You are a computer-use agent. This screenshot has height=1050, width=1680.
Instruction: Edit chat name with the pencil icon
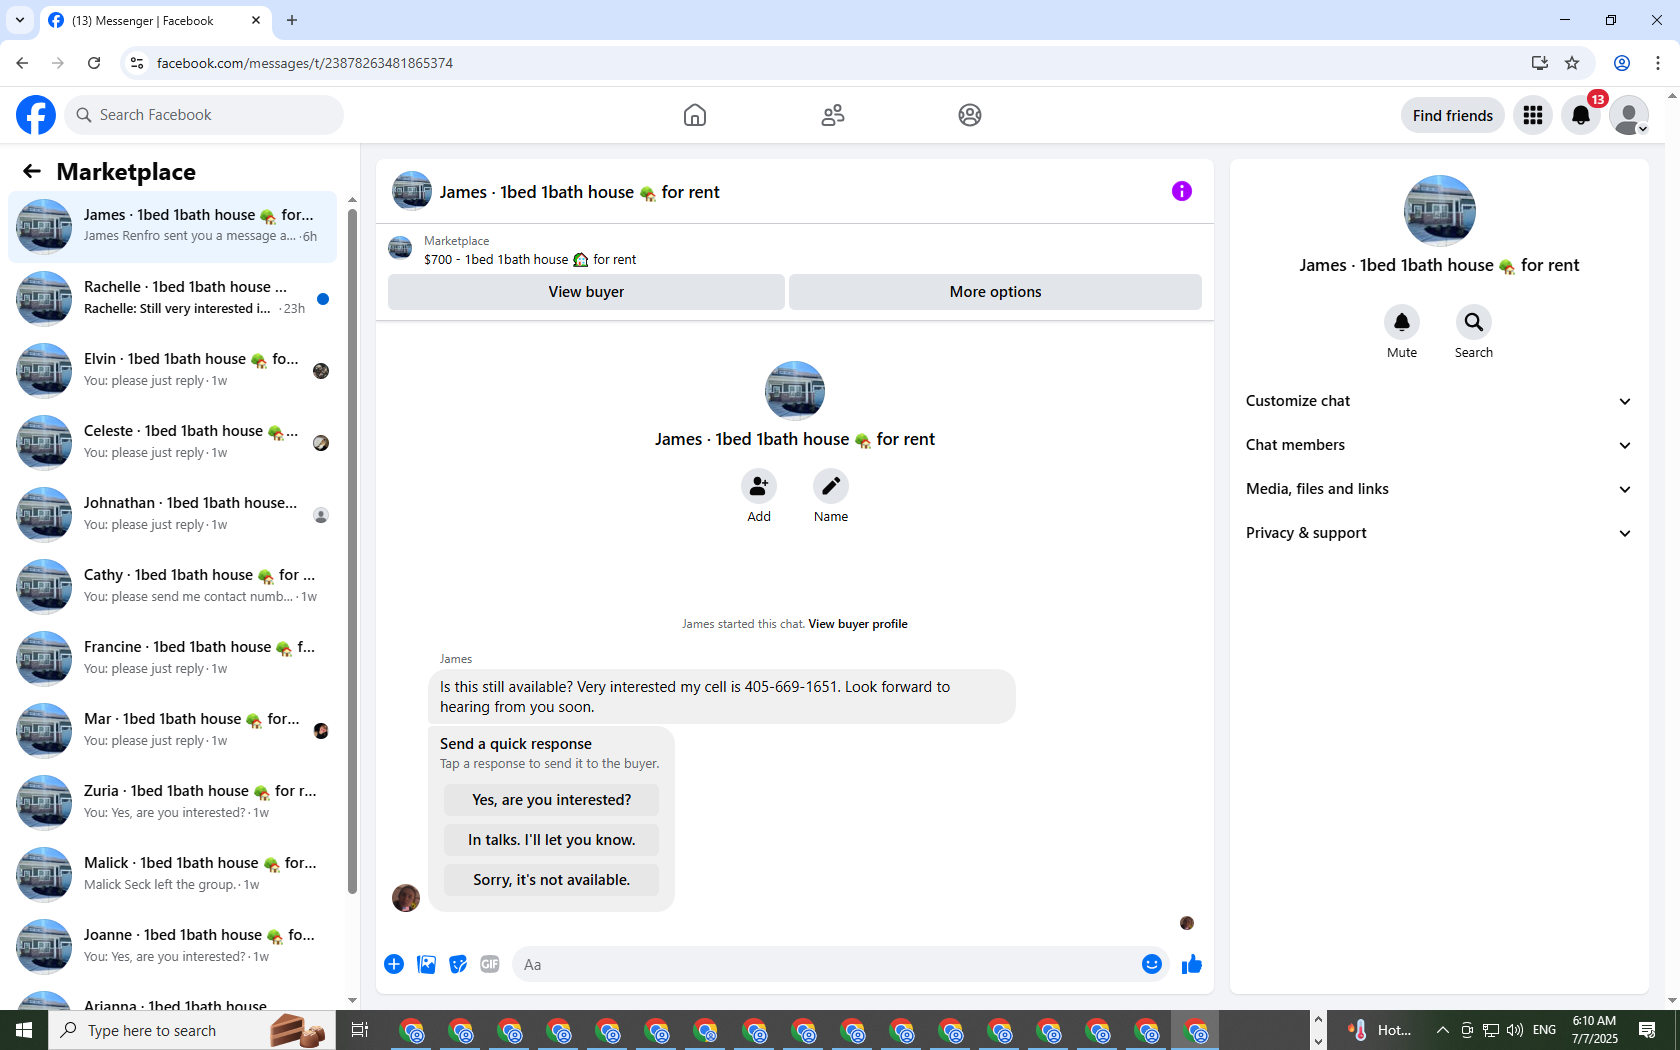pos(831,486)
